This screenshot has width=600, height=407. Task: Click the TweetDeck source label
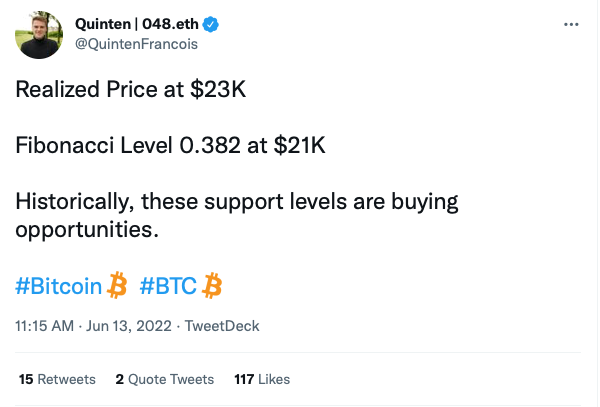click(217, 326)
